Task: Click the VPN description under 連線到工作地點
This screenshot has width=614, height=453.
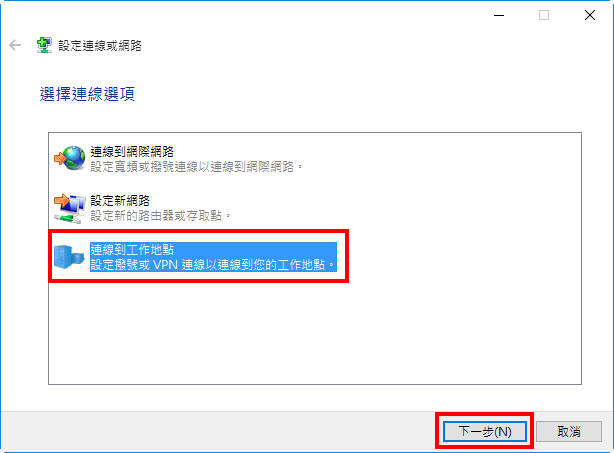Action: click(x=213, y=265)
